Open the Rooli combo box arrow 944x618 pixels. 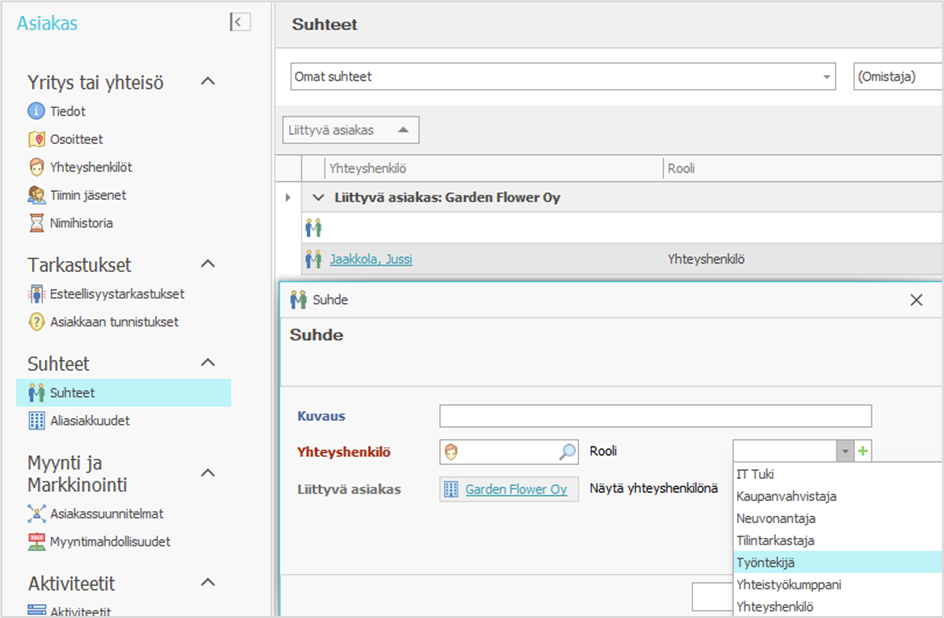pos(845,452)
